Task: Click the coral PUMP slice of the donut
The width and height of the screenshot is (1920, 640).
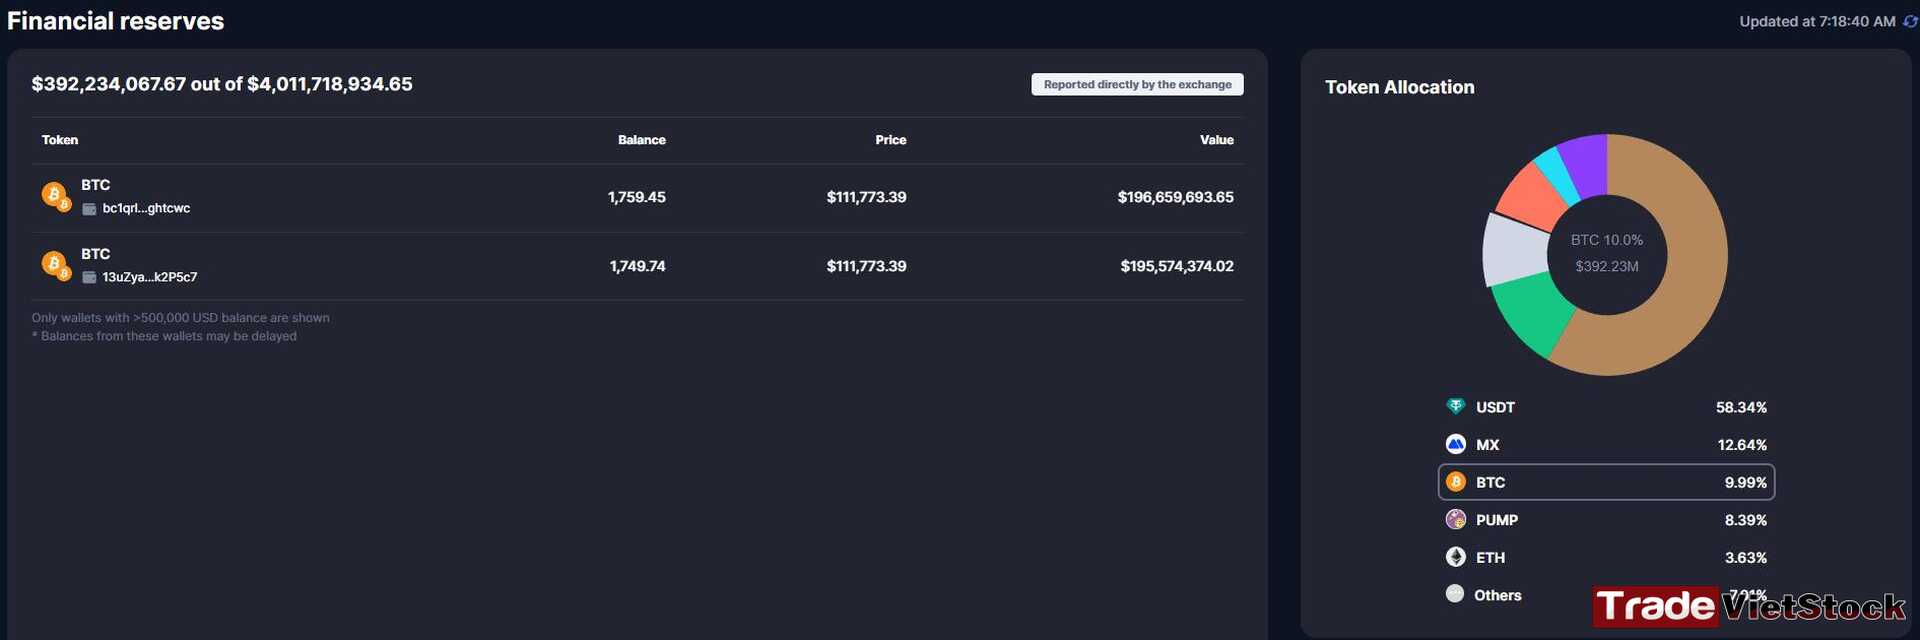Action: 1530,196
